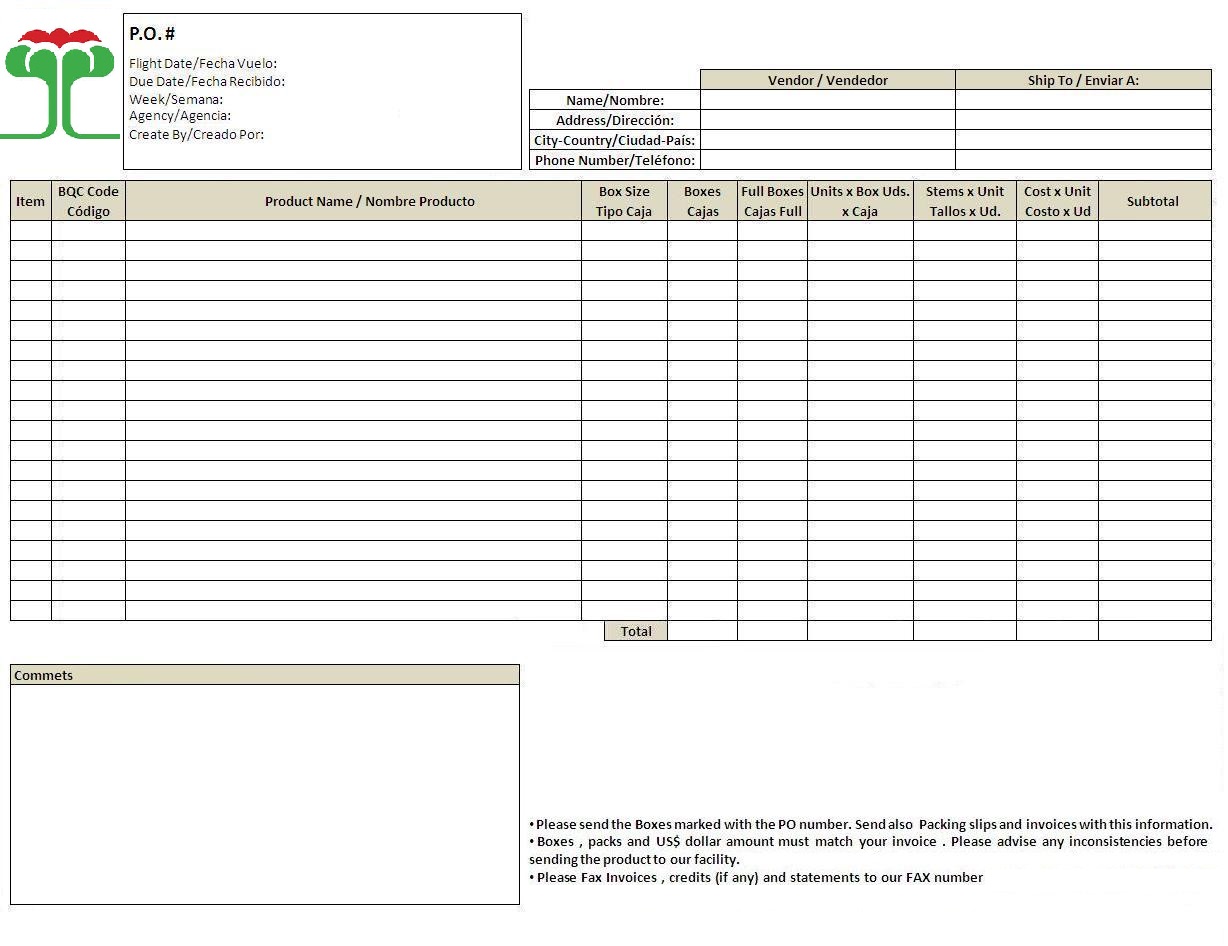The image size is (1228, 946).
Task: Click the Ship To cell for Phone Number
Action: tap(1083, 160)
